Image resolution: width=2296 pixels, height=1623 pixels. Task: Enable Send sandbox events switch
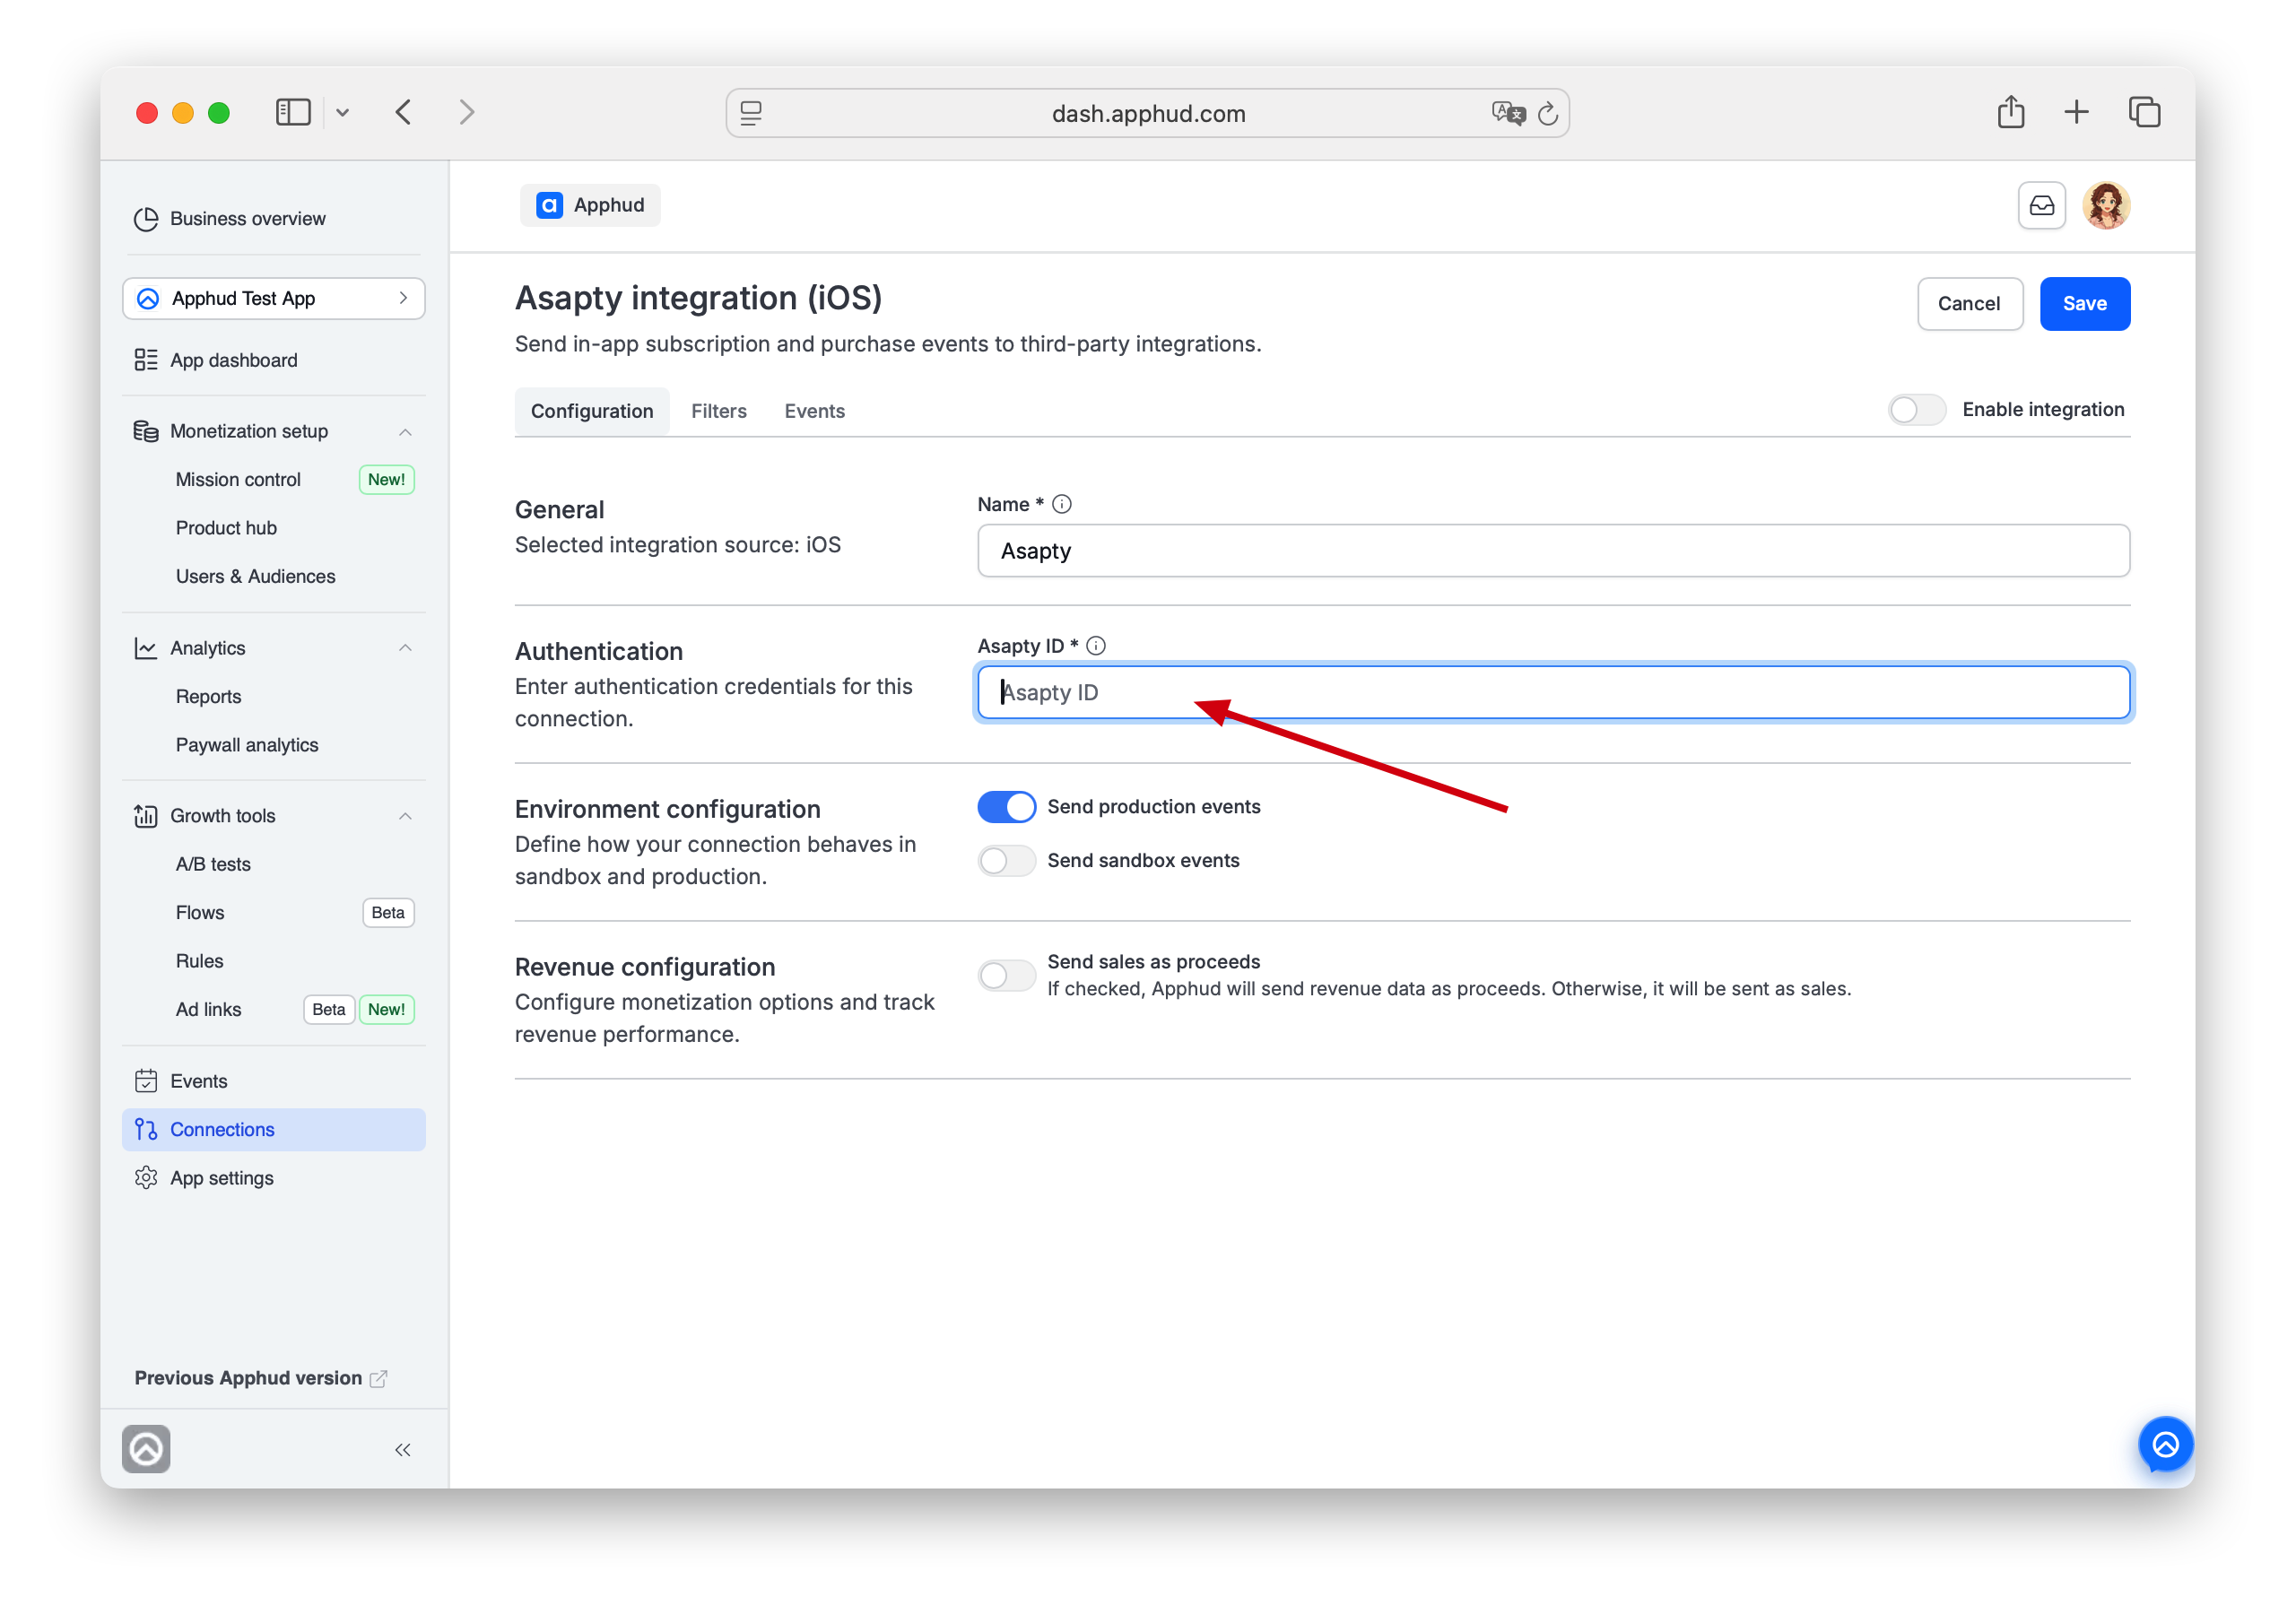click(x=1006, y=860)
